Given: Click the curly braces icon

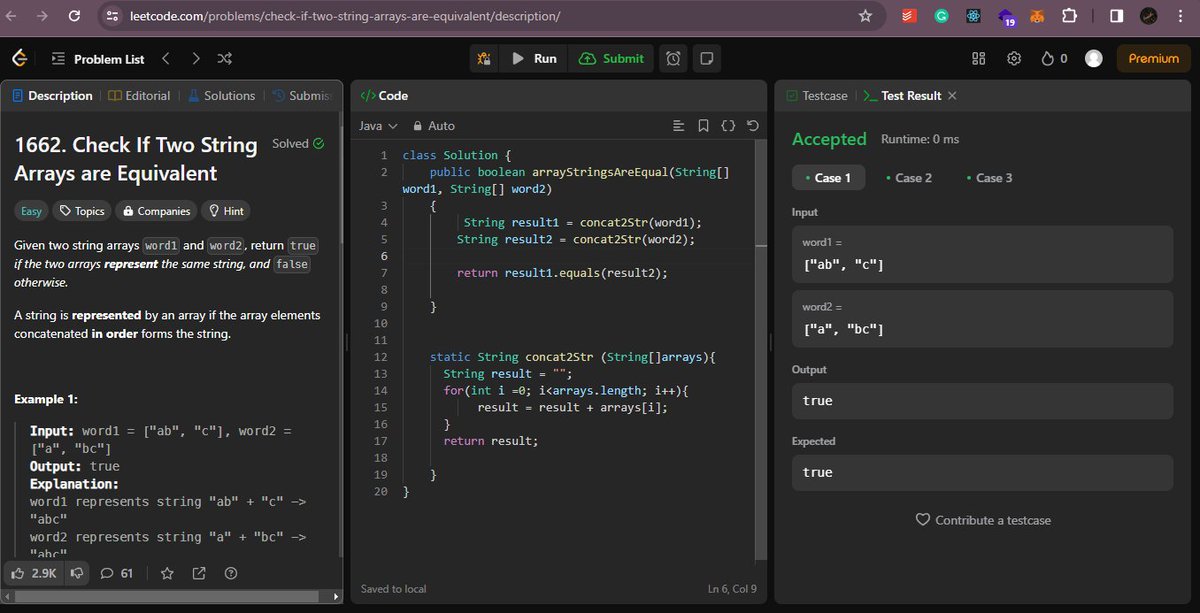Looking at the screenshot, I should pyautogui.click(x=728, y=126).
